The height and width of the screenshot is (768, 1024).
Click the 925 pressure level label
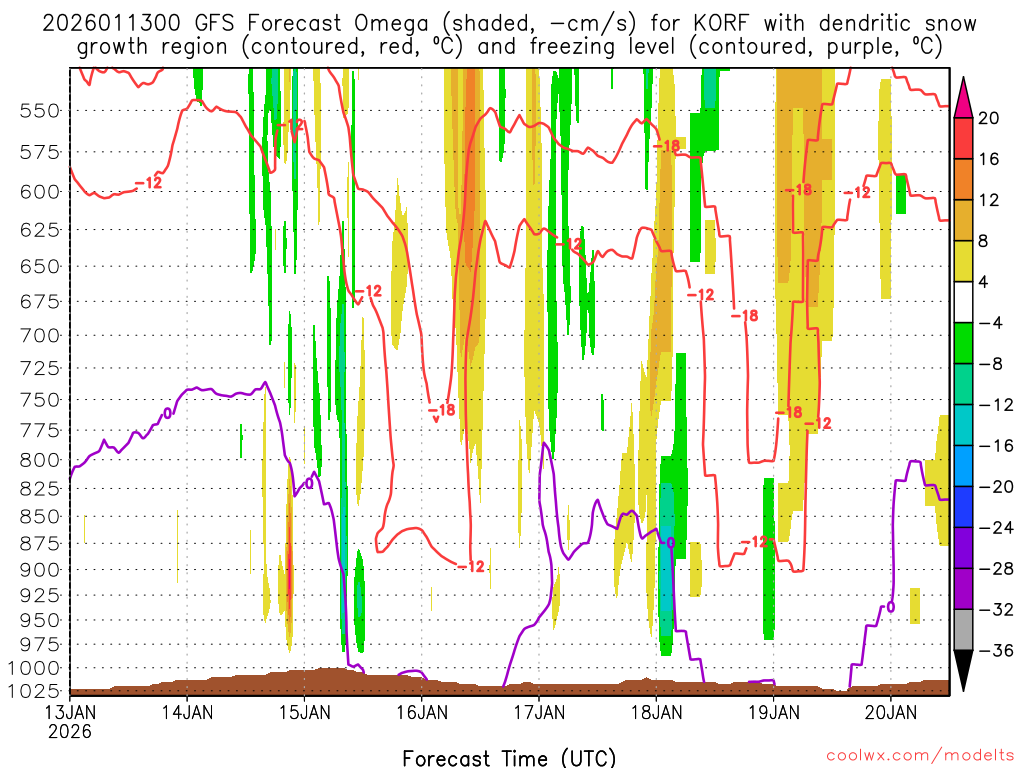(x=39, y=596)
